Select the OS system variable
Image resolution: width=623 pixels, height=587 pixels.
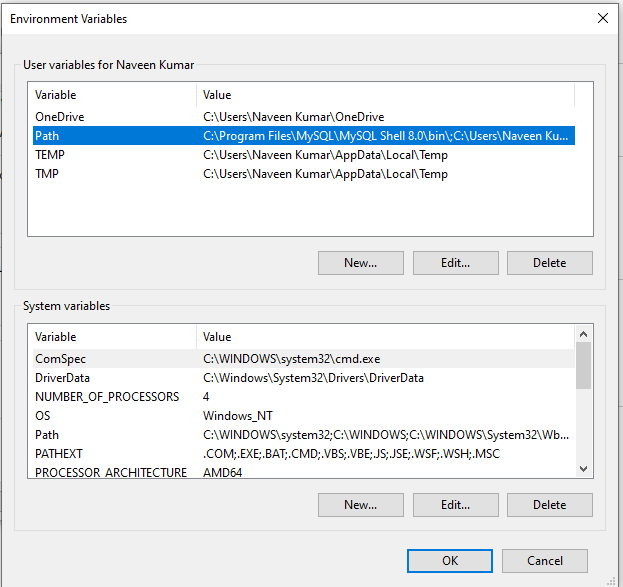(304, 416)
